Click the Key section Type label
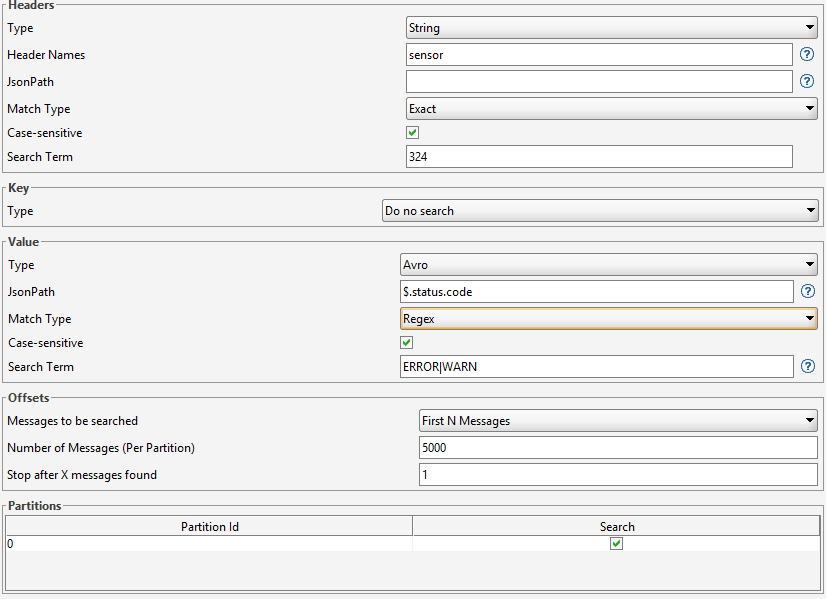This screenshot has width=826, height=599. [20, 211]
